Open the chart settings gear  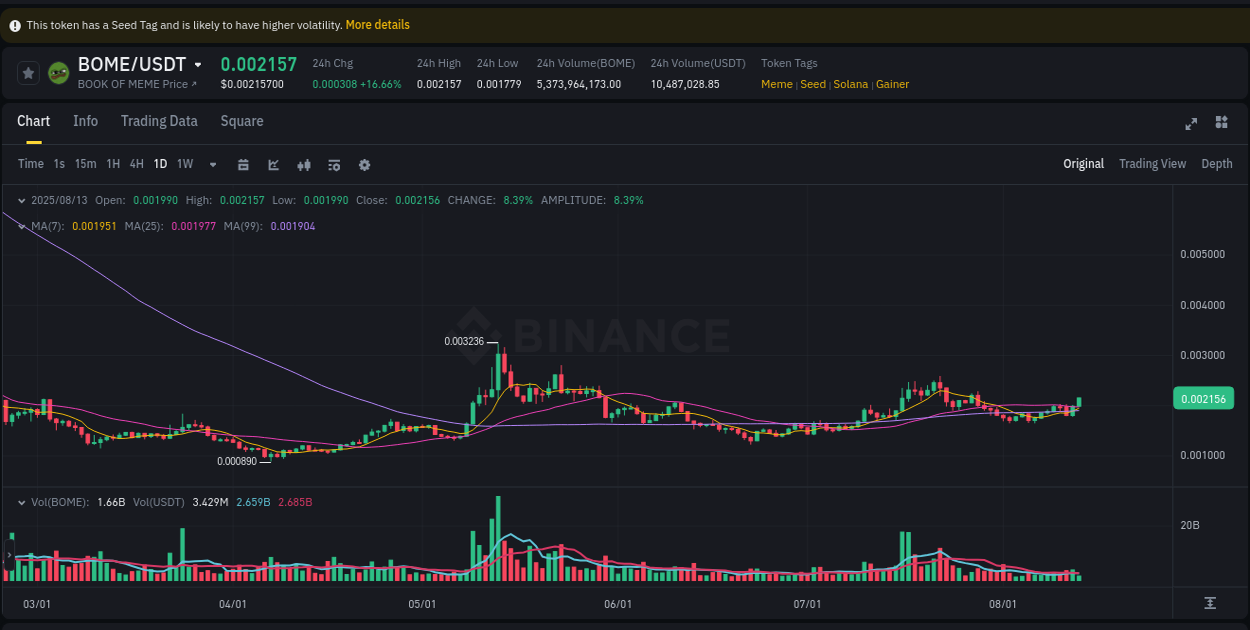point(364,163)
